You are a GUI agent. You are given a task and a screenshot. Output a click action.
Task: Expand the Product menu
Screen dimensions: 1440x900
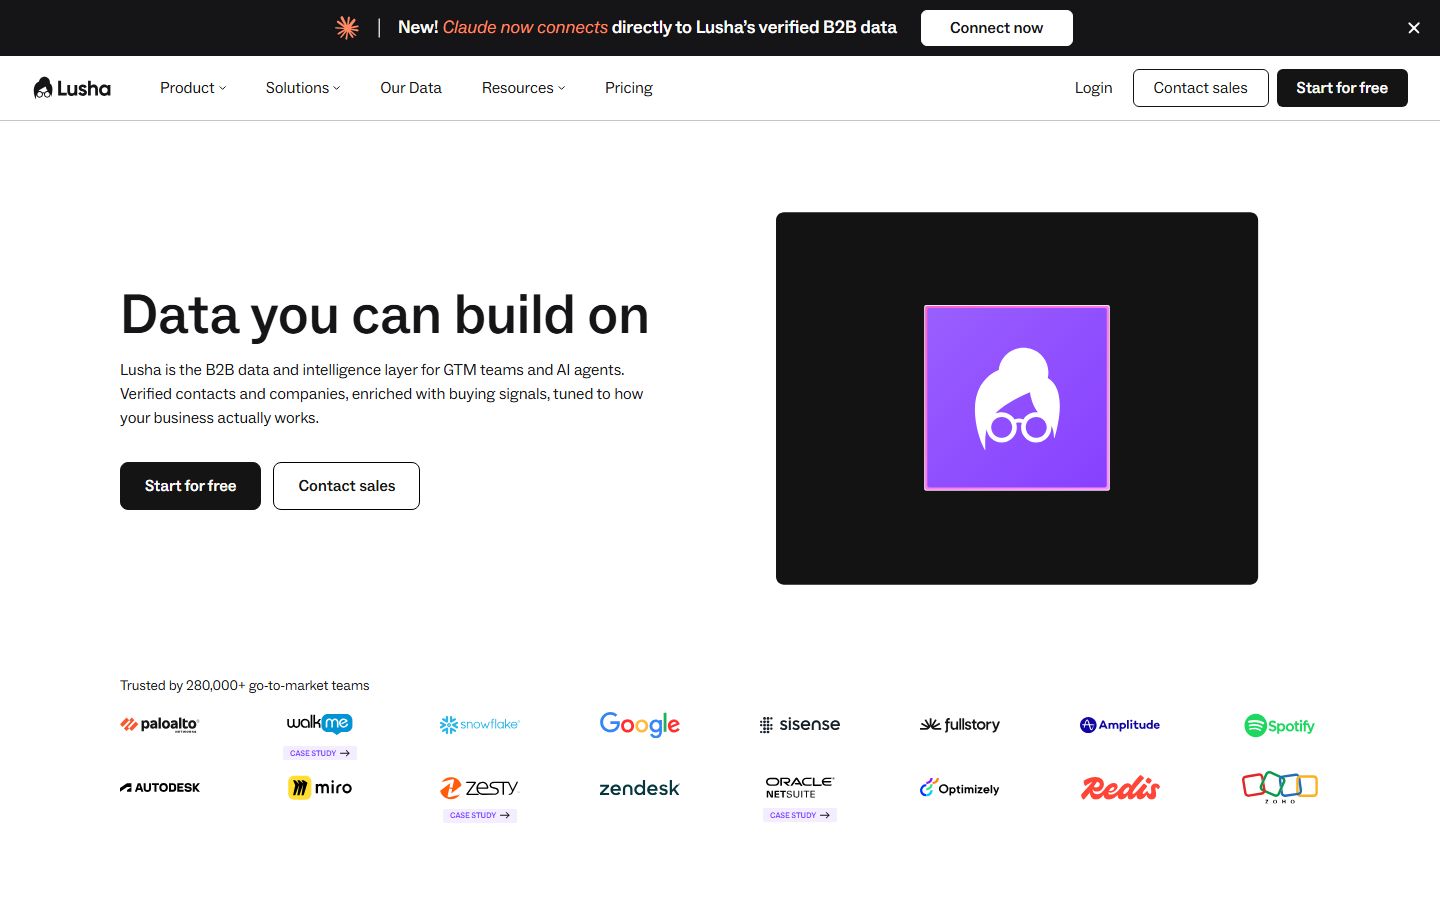[x=193, y=88]
